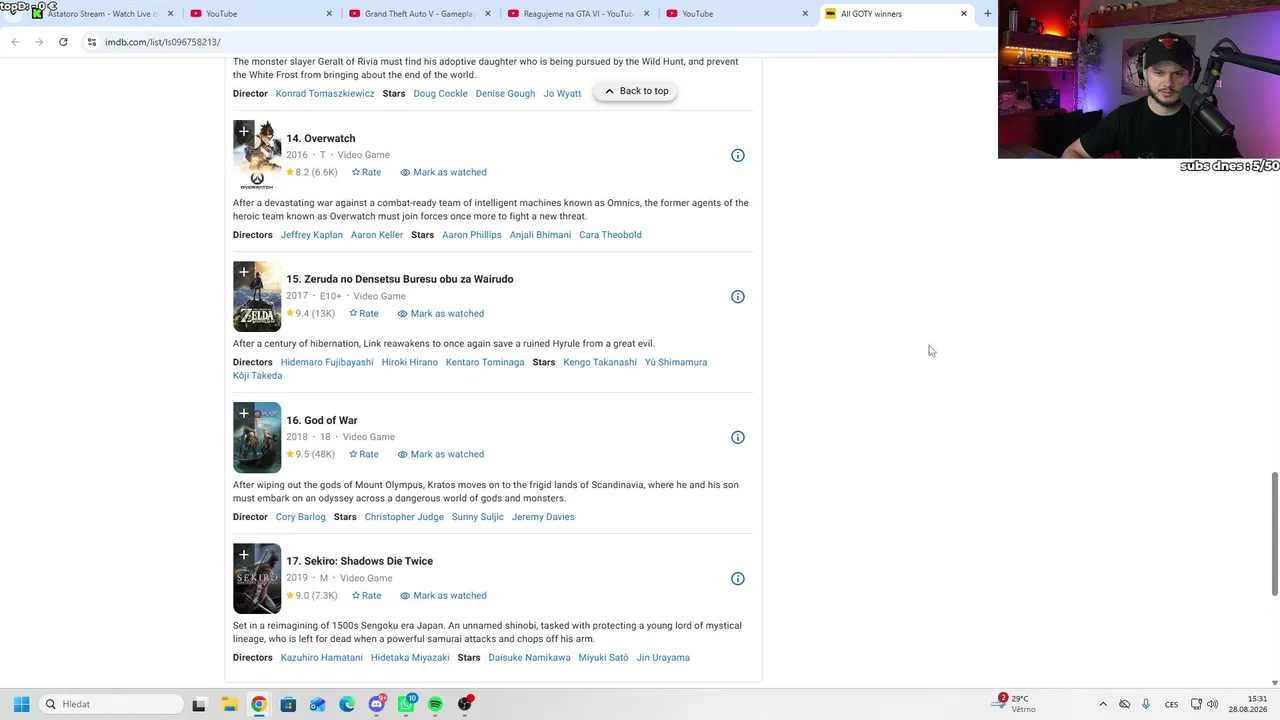Open volume control in system tray
This screenshot has width=1280, height=720.
1213,704
